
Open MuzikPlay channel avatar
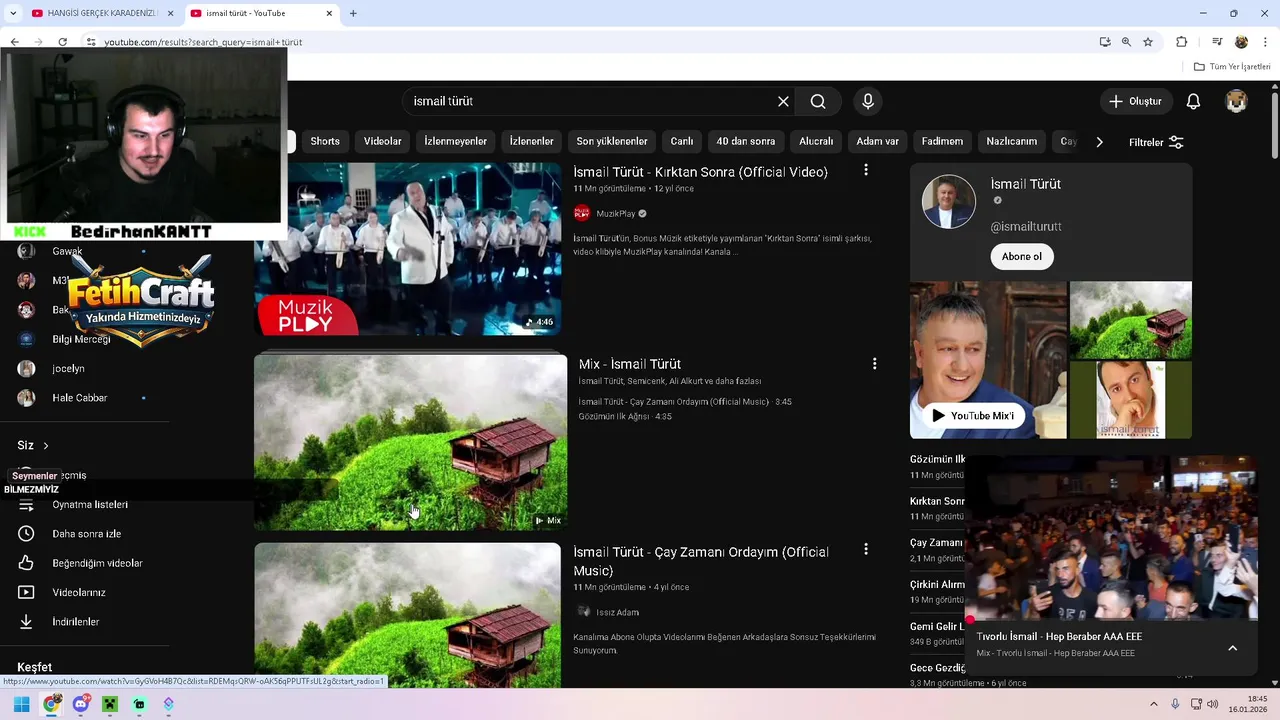coord(582,213)
